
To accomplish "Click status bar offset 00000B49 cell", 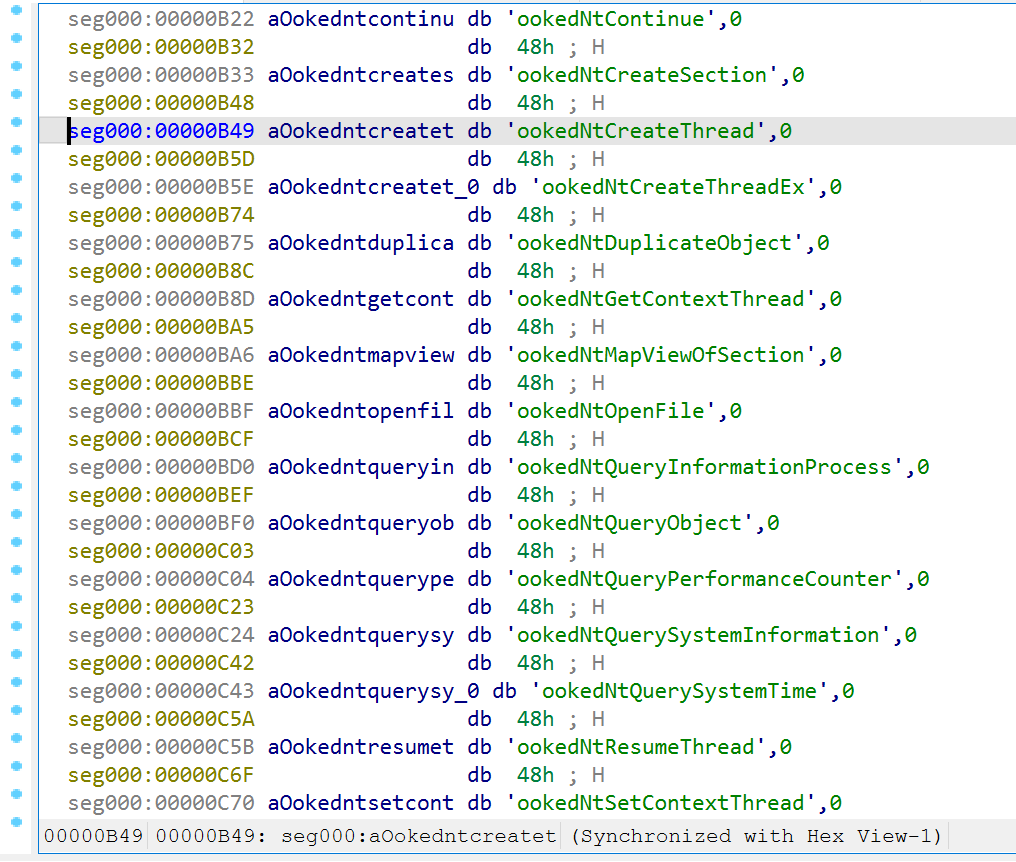I will 93,836.
